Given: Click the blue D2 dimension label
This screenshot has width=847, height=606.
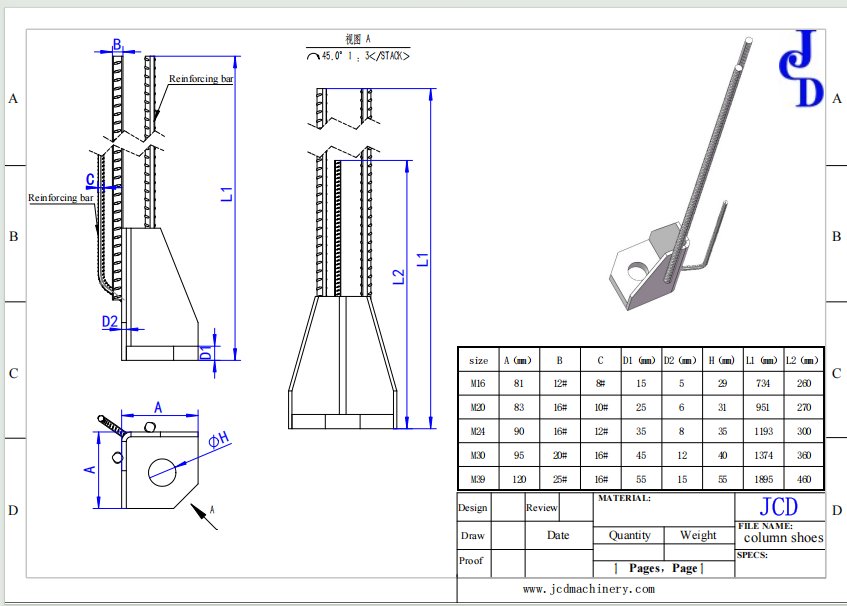Looking at the screenshot, I should point(110,322).
